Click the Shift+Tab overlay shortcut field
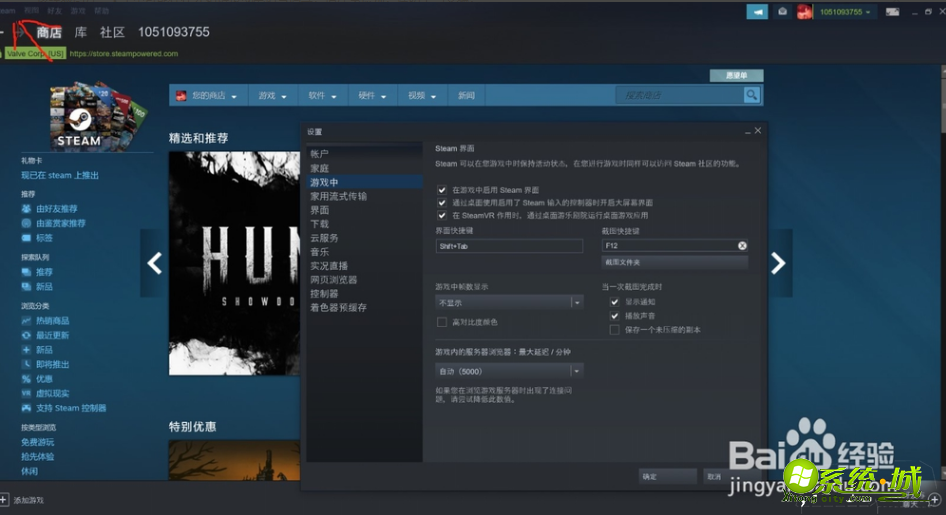The width and height of the screenshot is (946, 515). click(509, 246)
